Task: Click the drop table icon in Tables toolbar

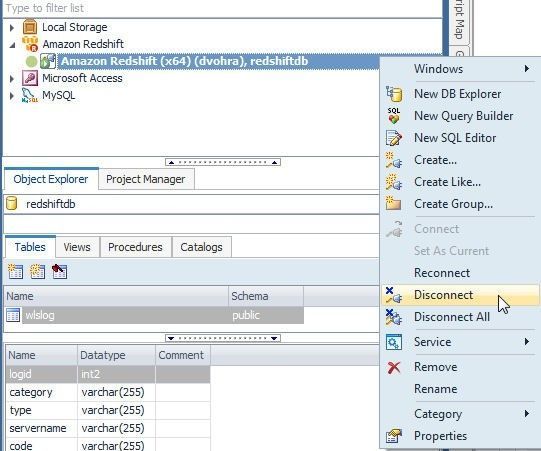Action: [x=59, y=272]
